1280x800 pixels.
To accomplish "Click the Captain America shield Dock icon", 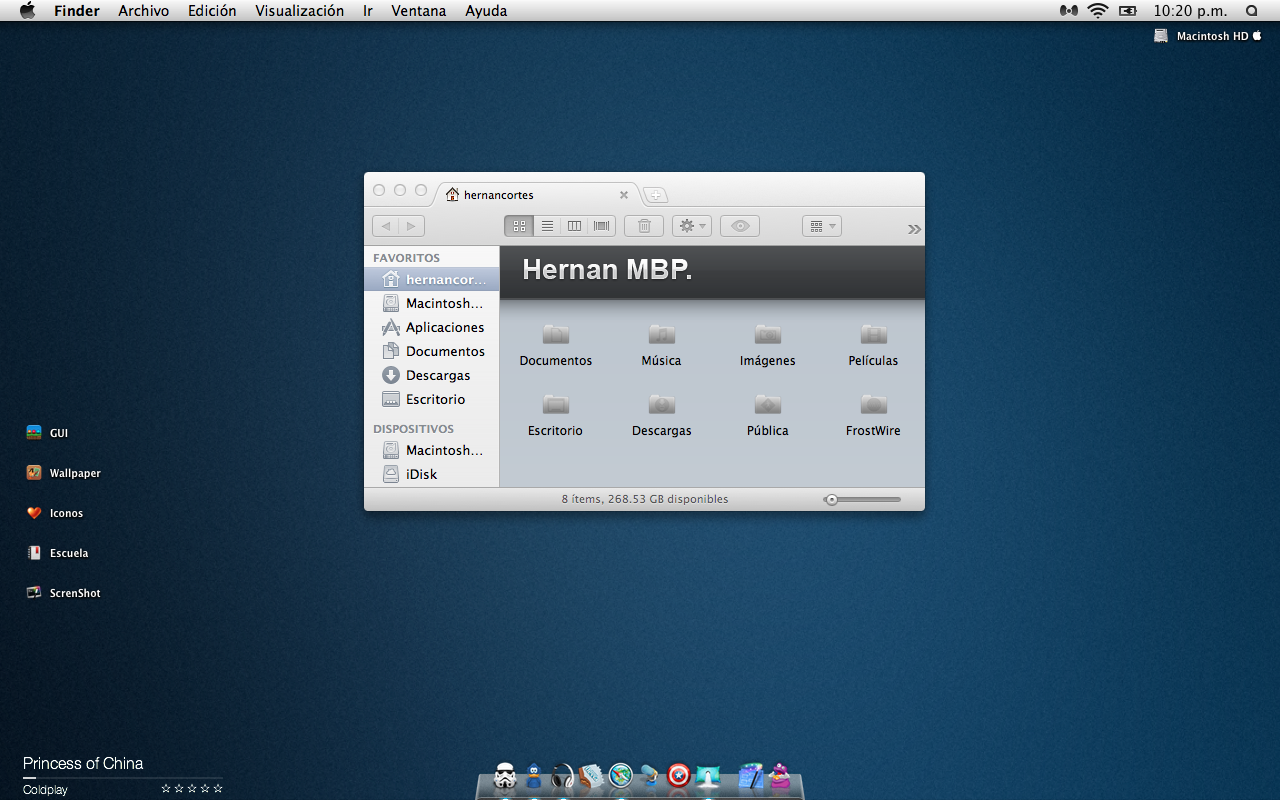I will pos(679,775).
